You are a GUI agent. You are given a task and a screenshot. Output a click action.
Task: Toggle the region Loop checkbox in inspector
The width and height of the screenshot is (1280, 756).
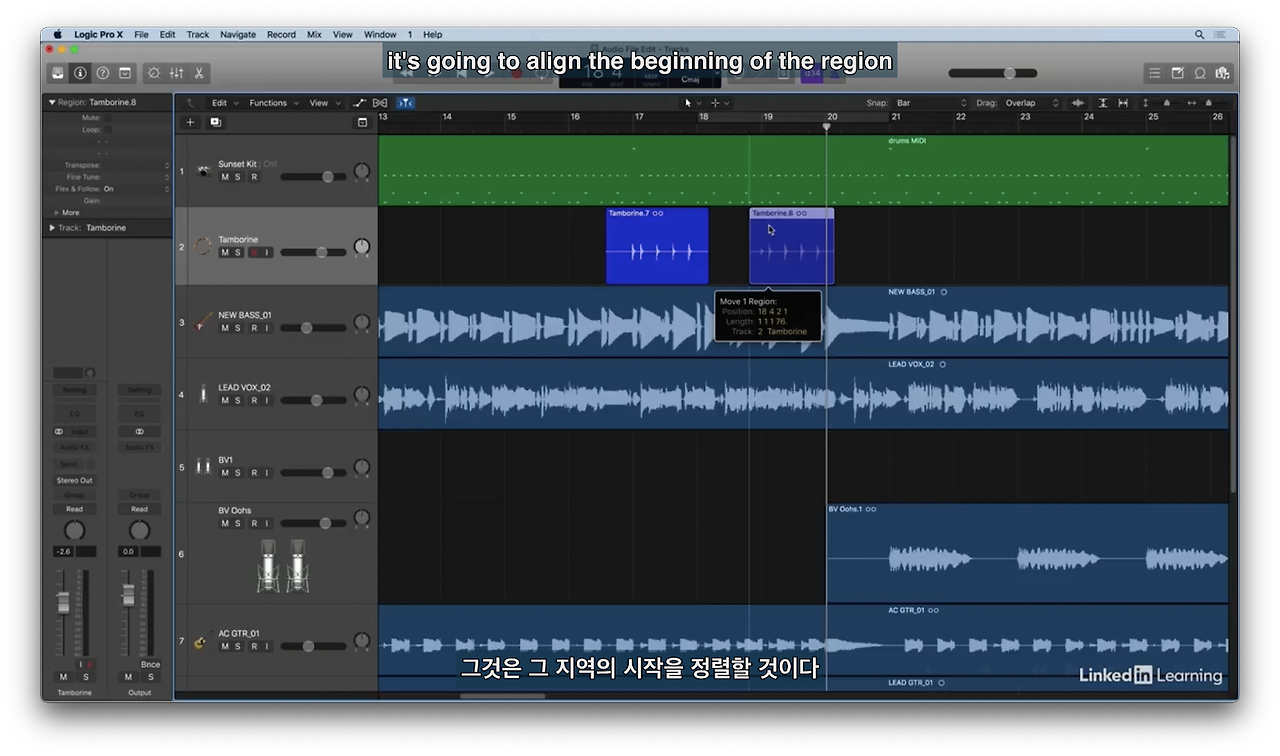point(108,130)
